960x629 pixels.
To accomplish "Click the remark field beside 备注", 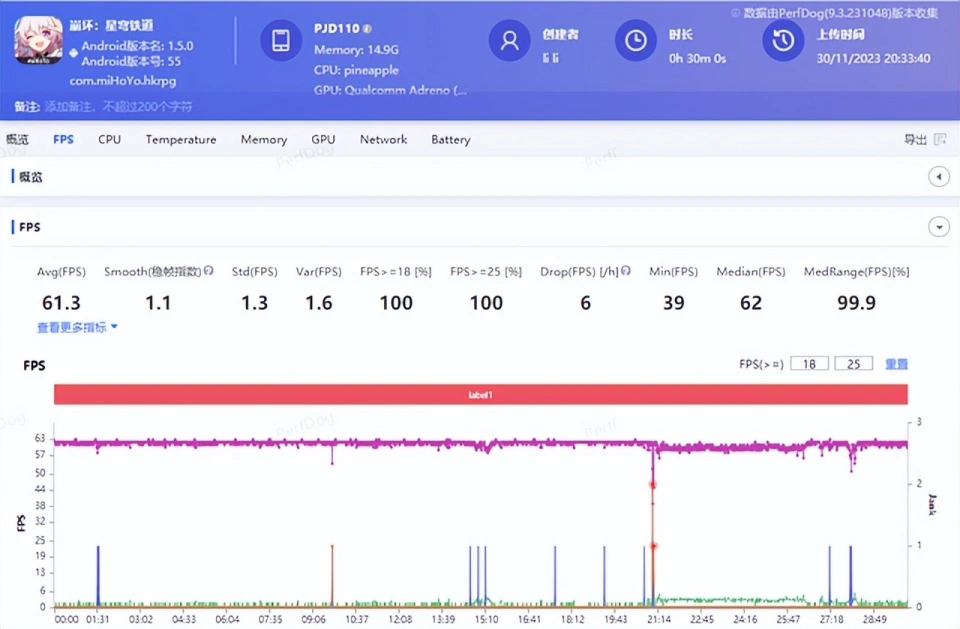I will click(x=118, y=107).
